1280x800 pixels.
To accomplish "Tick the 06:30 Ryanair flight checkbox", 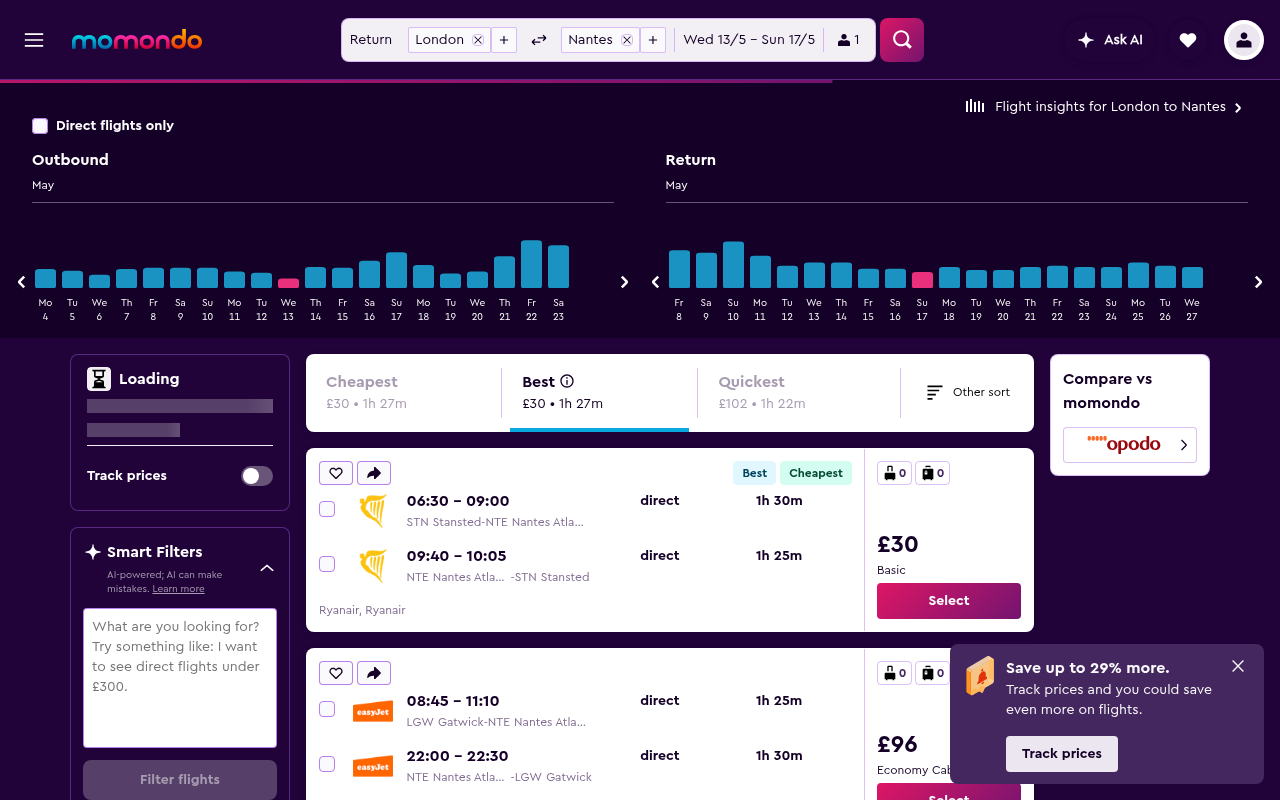I will [326, 509].
